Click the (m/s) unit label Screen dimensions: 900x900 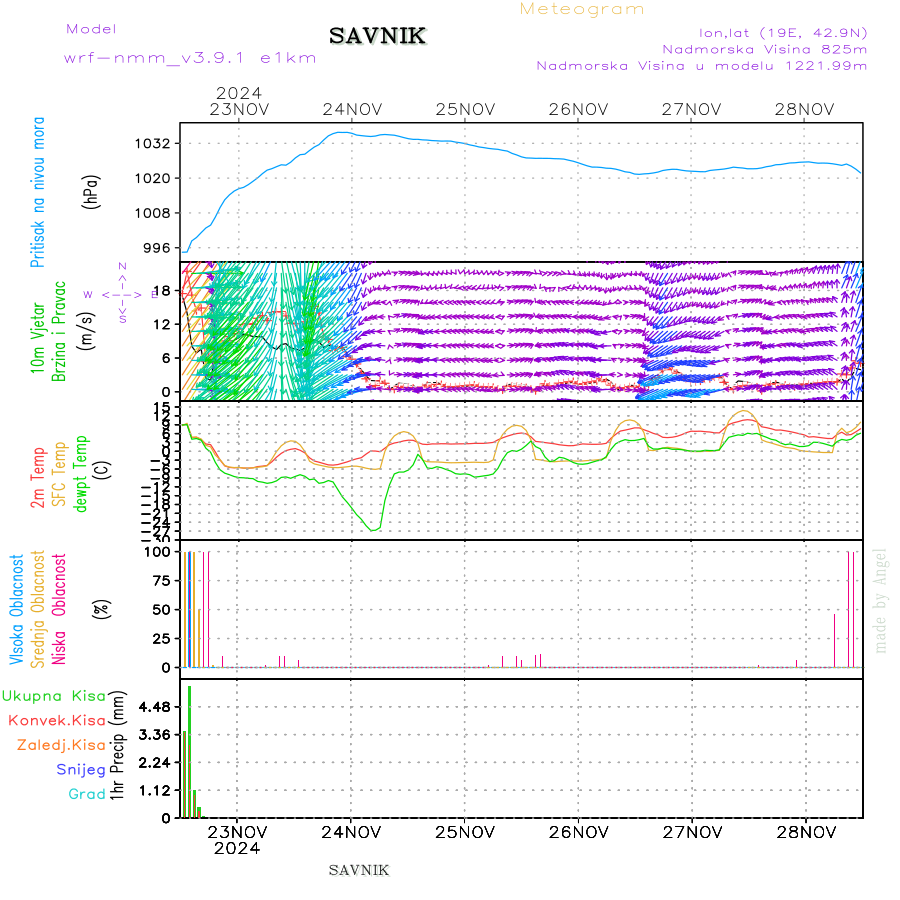[87, 331]
